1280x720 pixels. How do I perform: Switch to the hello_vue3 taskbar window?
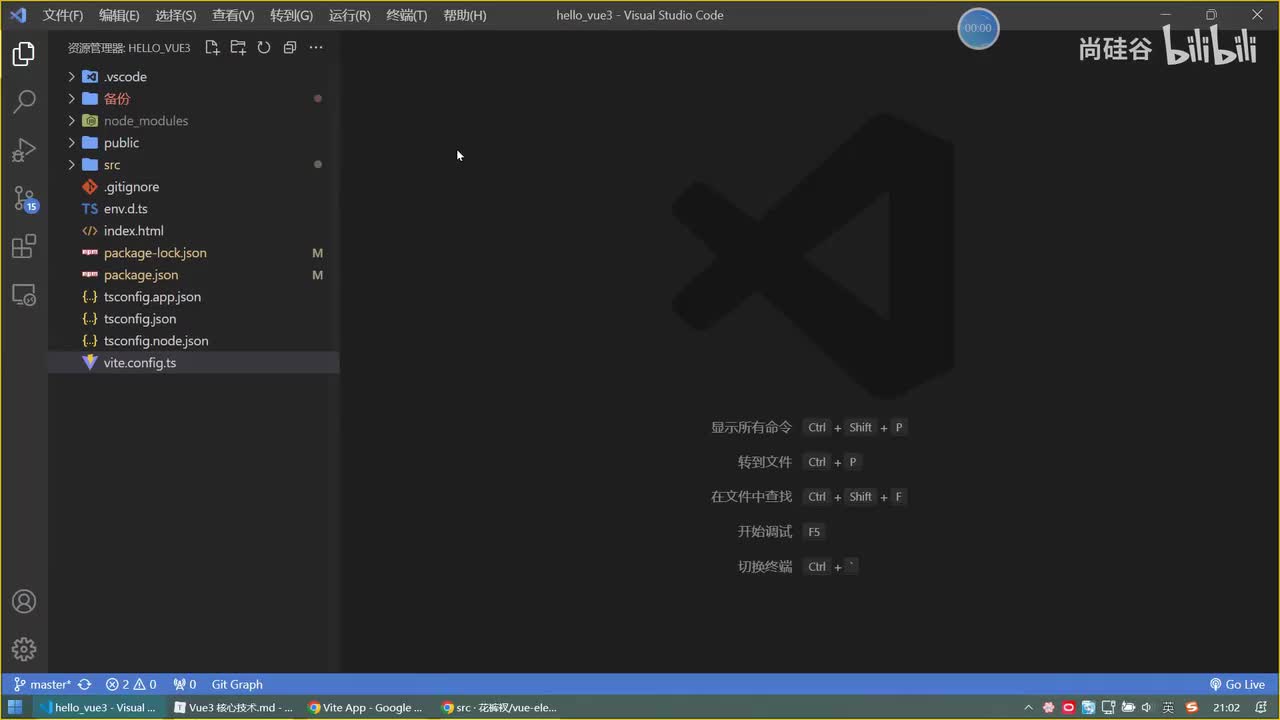pyautogui.click(x=98, y=708)
